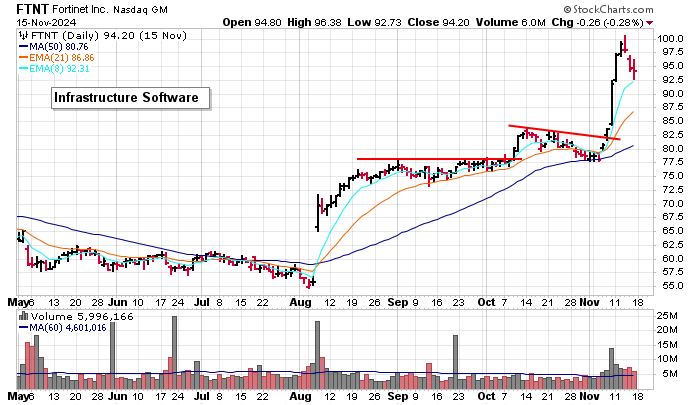Screen dimensions: 700x405
Task: Click the 25M volume axis label
Action: pyautogui.click(x=667, y=316)
